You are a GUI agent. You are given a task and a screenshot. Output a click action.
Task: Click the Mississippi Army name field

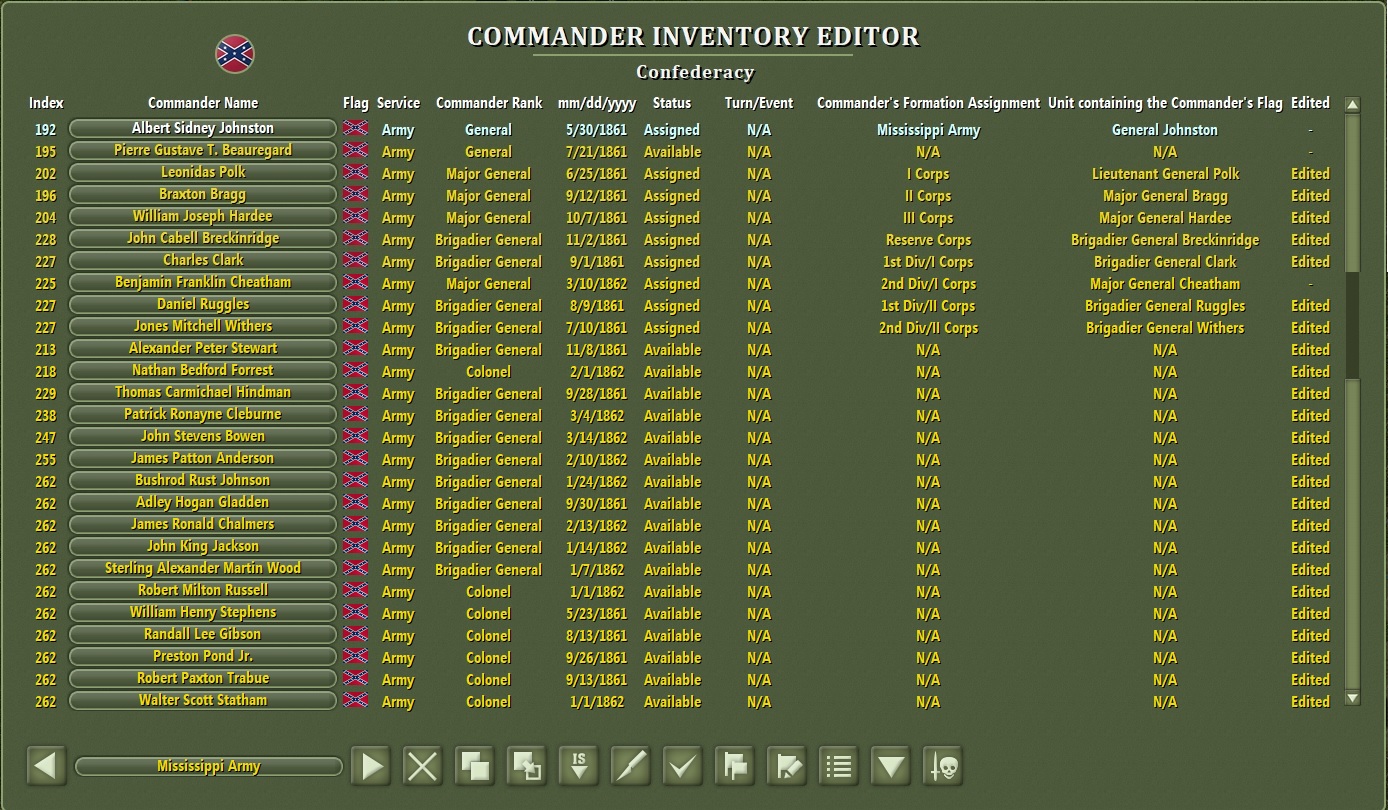(x=209, y=766)
